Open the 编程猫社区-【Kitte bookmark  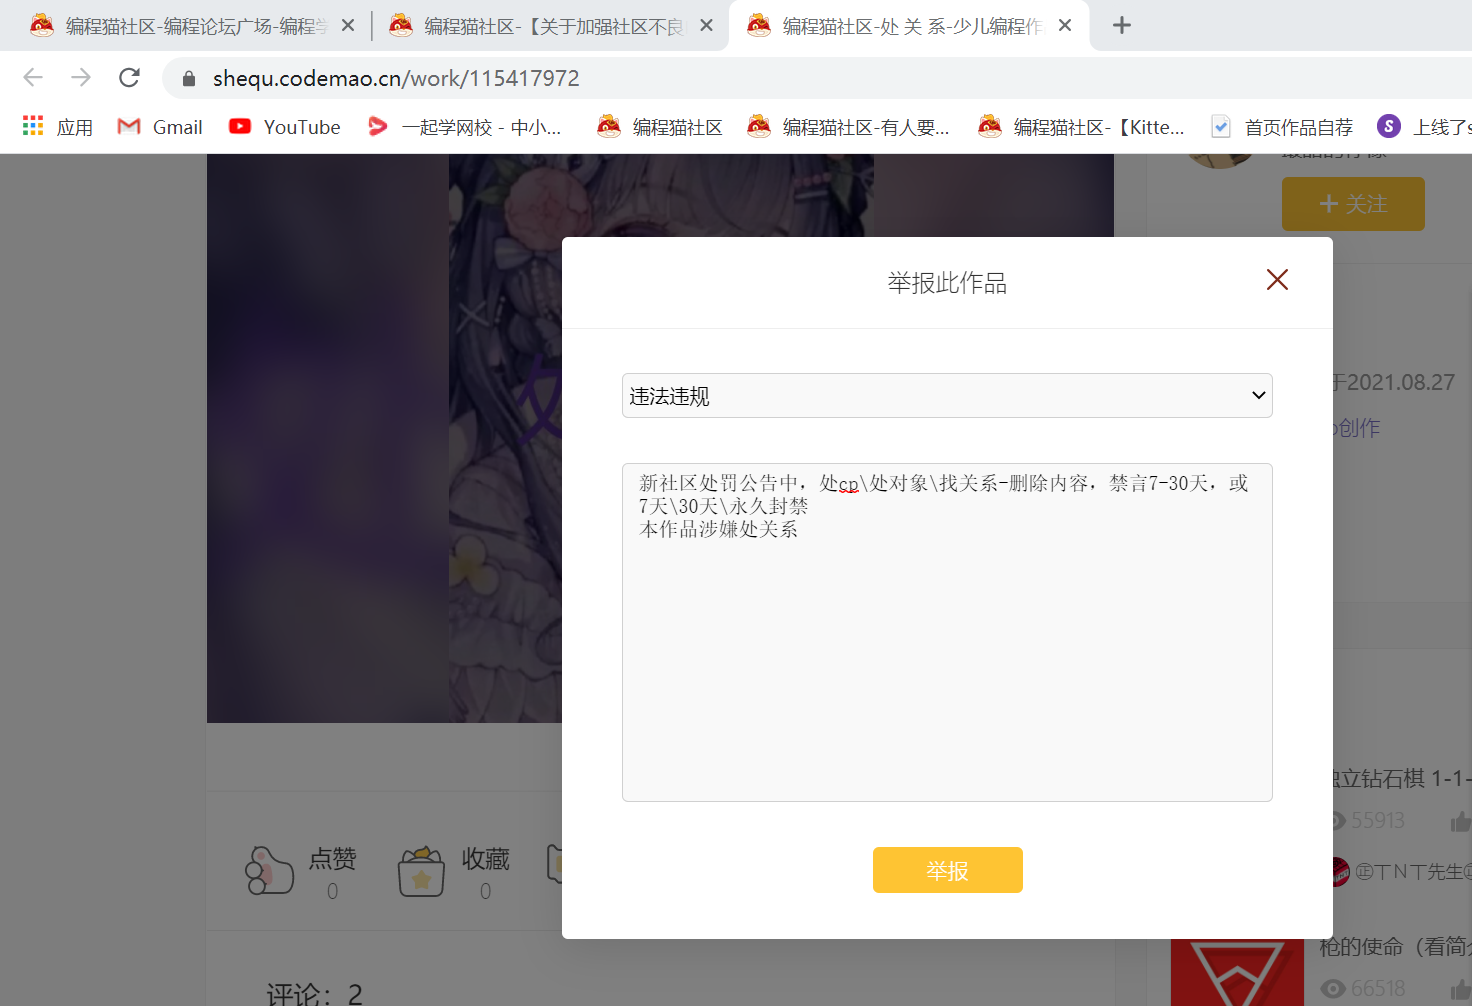pyautogui.click(x=1081, y=127)
